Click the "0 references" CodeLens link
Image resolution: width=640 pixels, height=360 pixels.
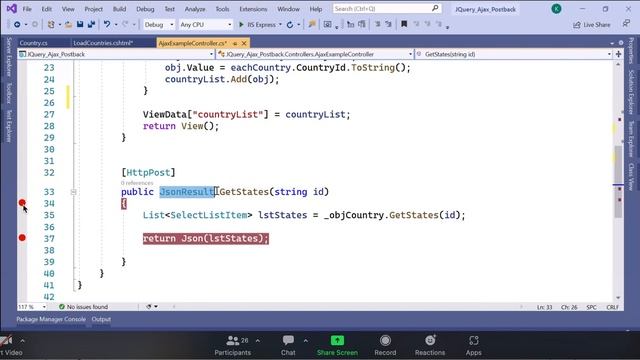pyautogui.click(x=137, y=183)
